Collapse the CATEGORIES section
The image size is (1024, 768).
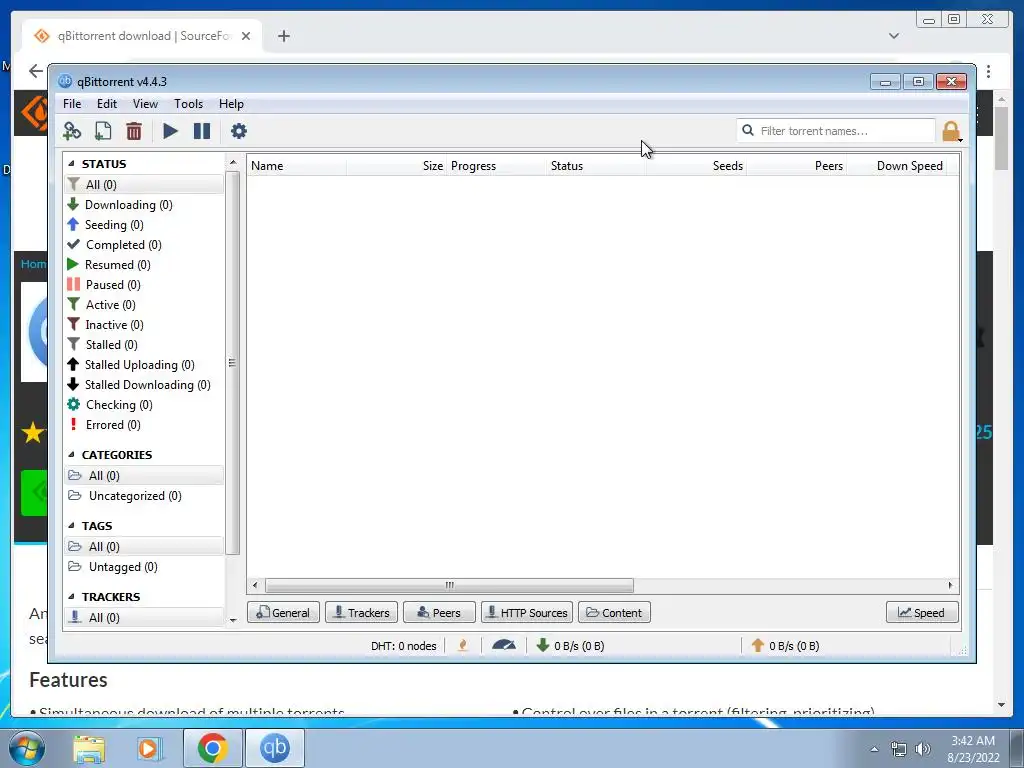71,455
